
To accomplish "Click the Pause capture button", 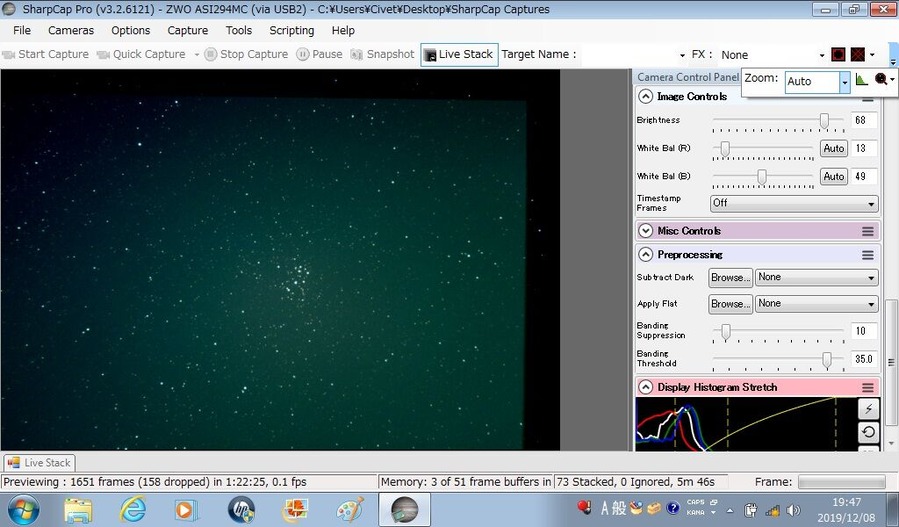I will click(x=319, y=54).
